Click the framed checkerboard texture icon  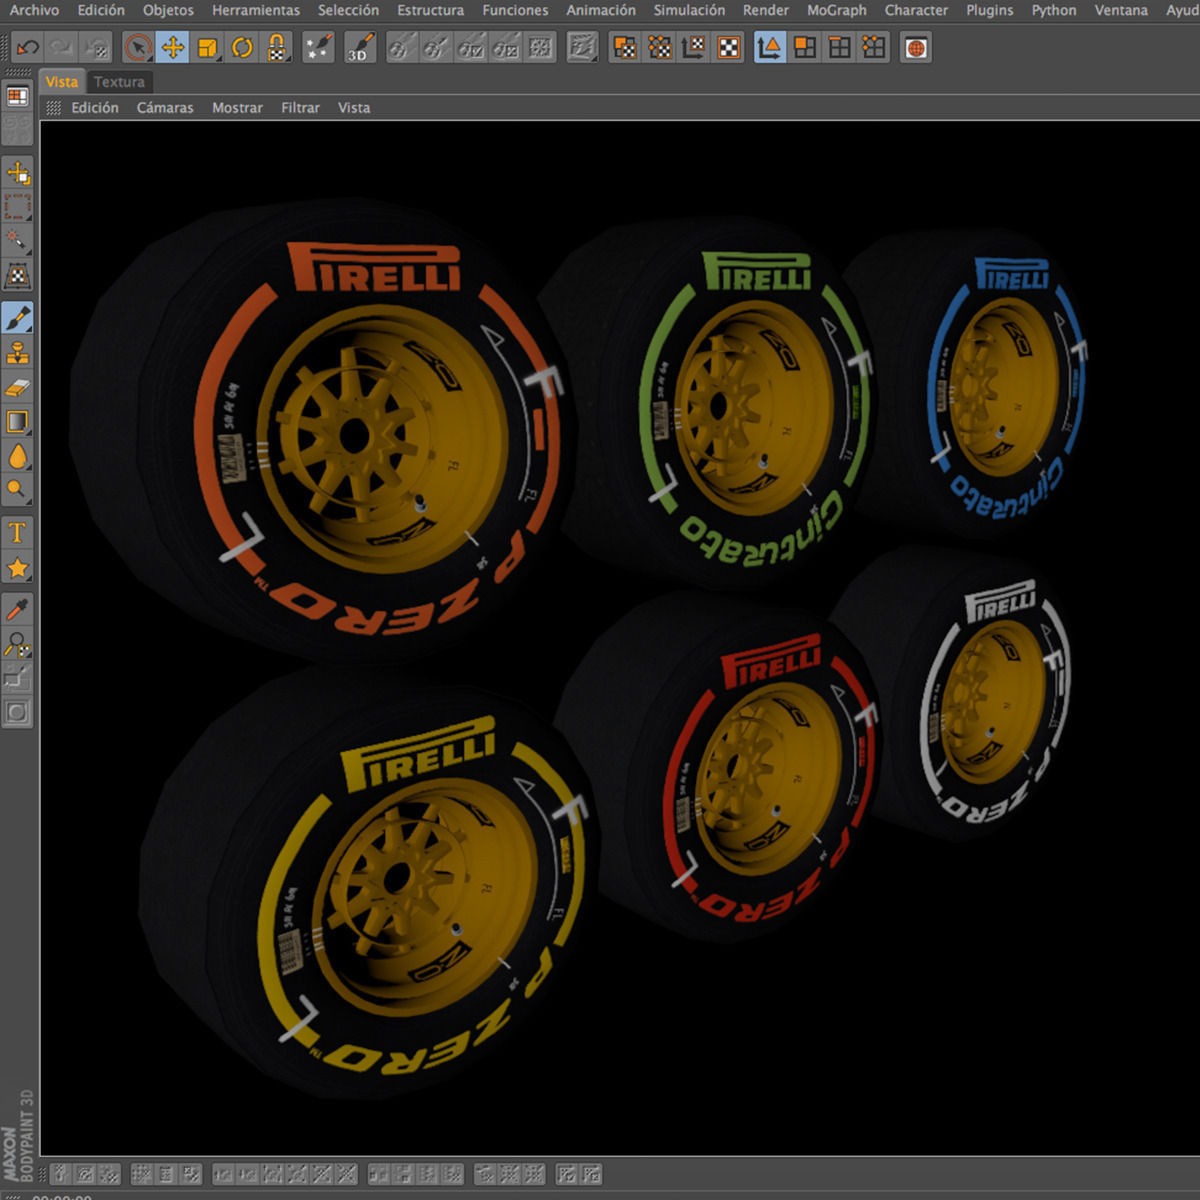coord(729,47)
